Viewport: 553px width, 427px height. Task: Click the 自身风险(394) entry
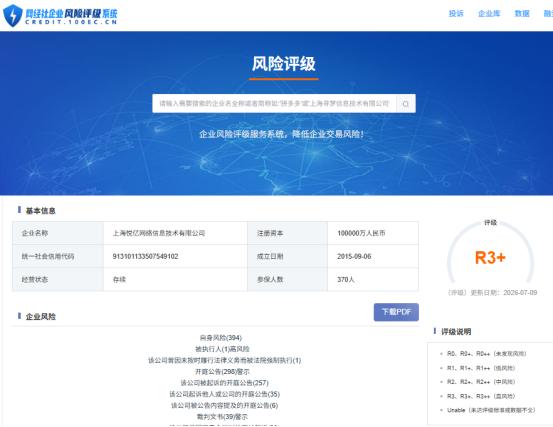(221, 338)
